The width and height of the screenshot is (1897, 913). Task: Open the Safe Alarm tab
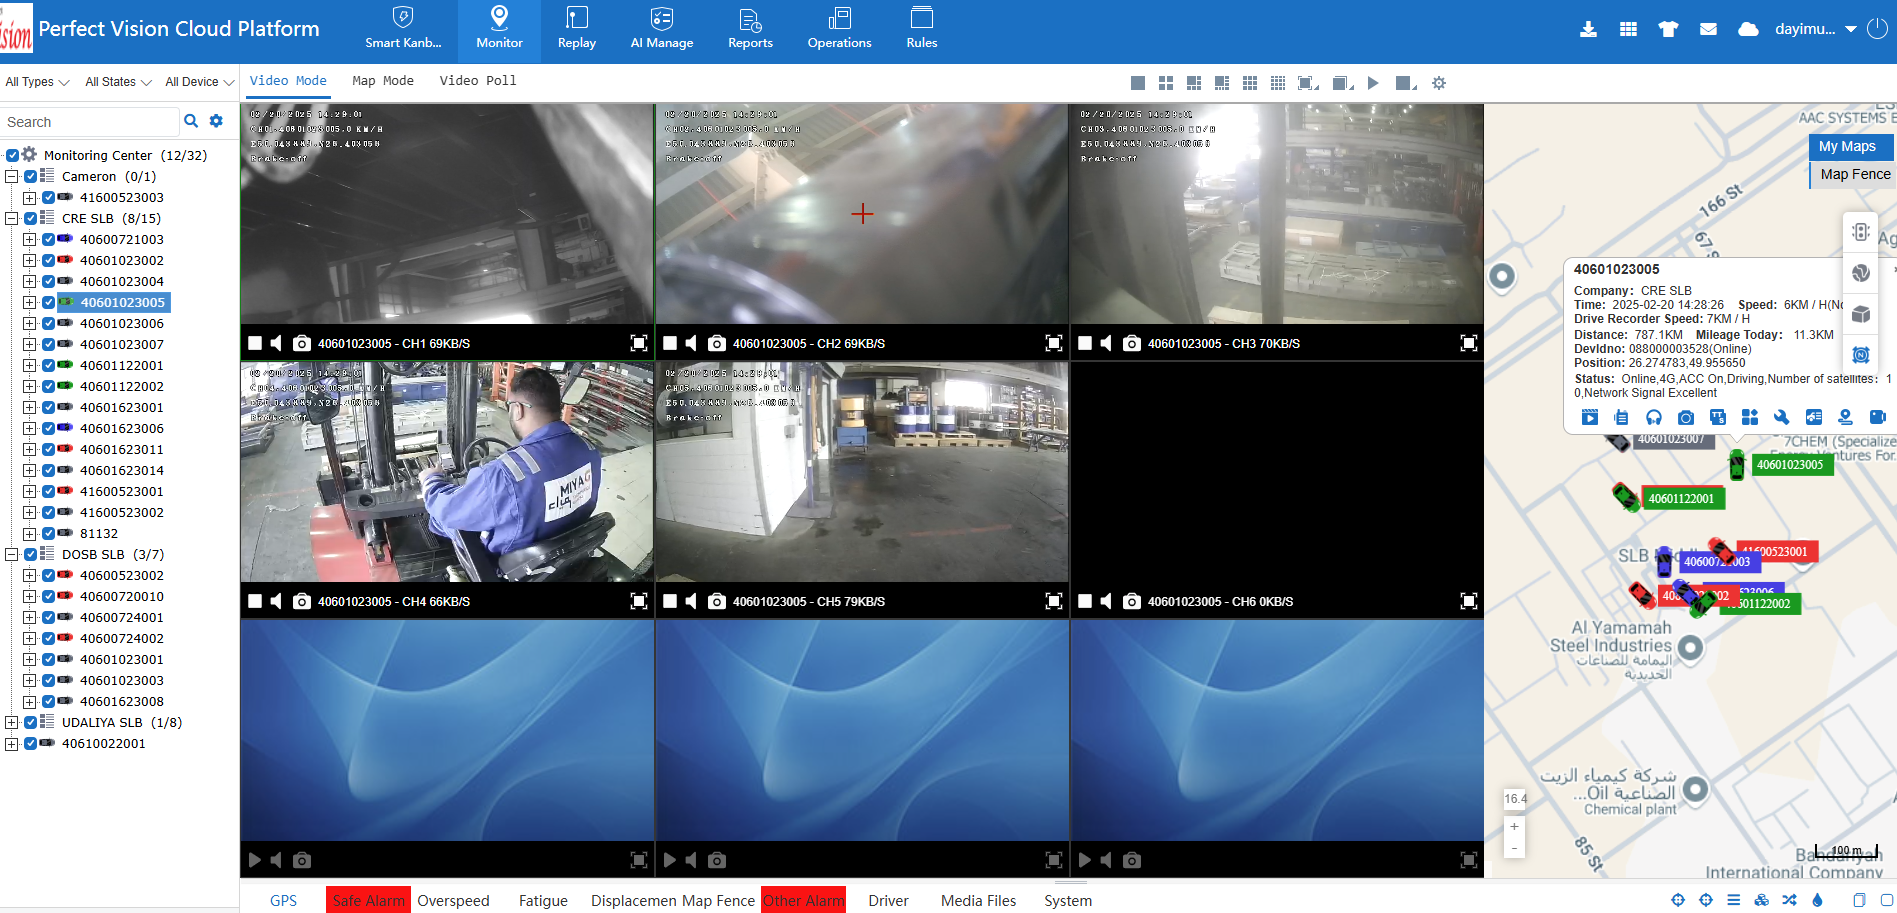(x=368, y=900)
